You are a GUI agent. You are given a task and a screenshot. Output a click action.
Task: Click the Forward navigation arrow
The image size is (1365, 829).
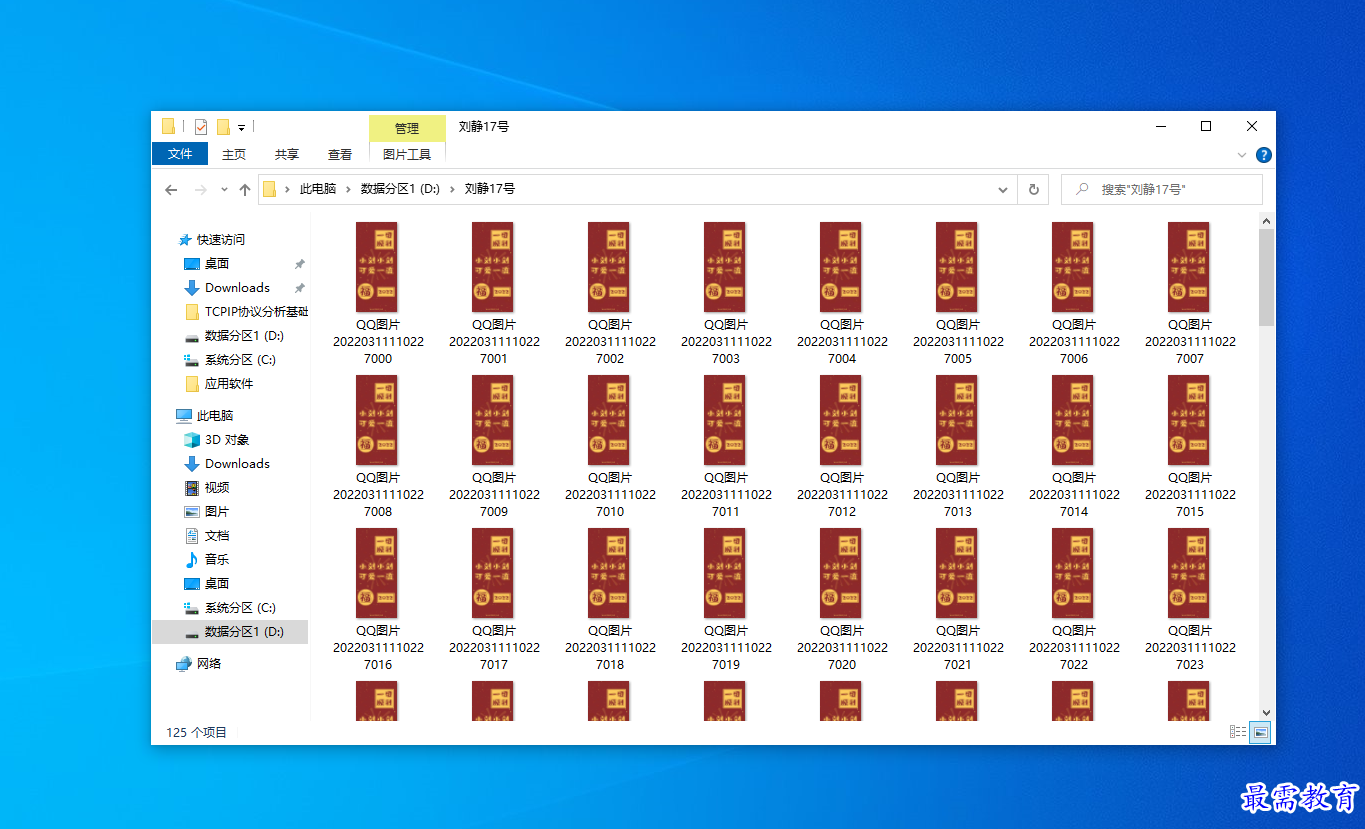200,189
